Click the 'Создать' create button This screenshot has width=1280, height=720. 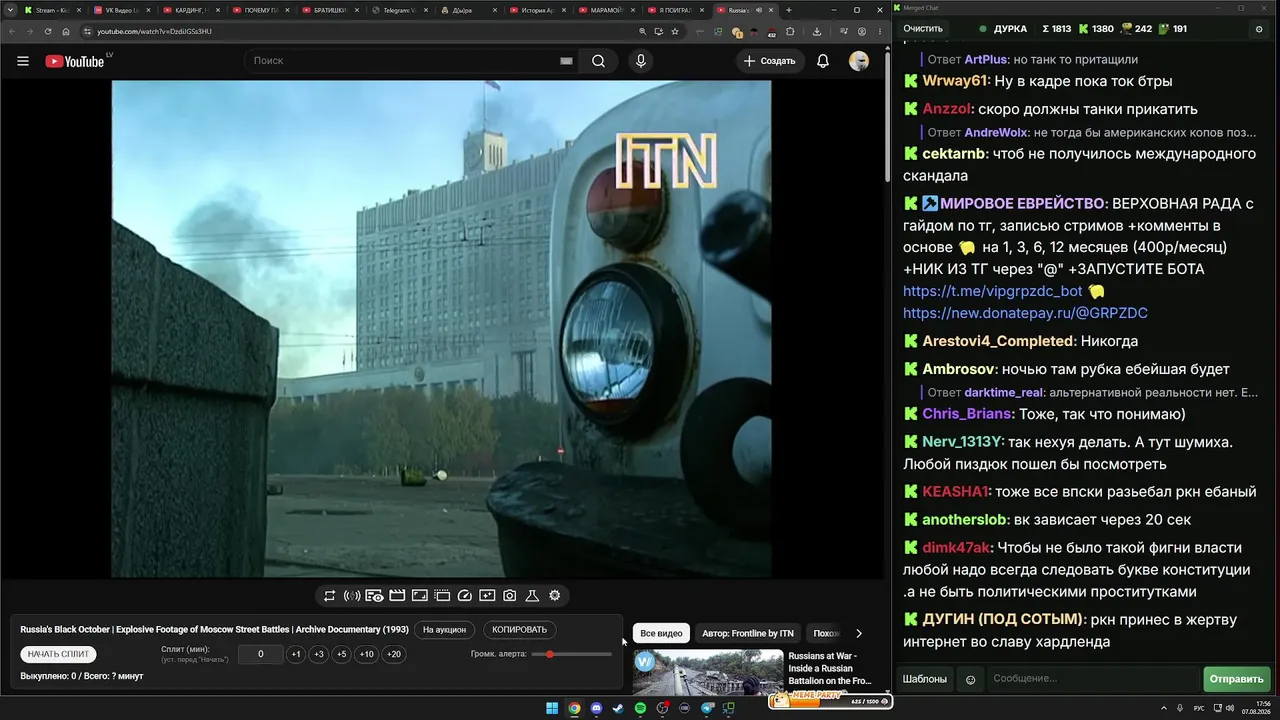[770, 61]
